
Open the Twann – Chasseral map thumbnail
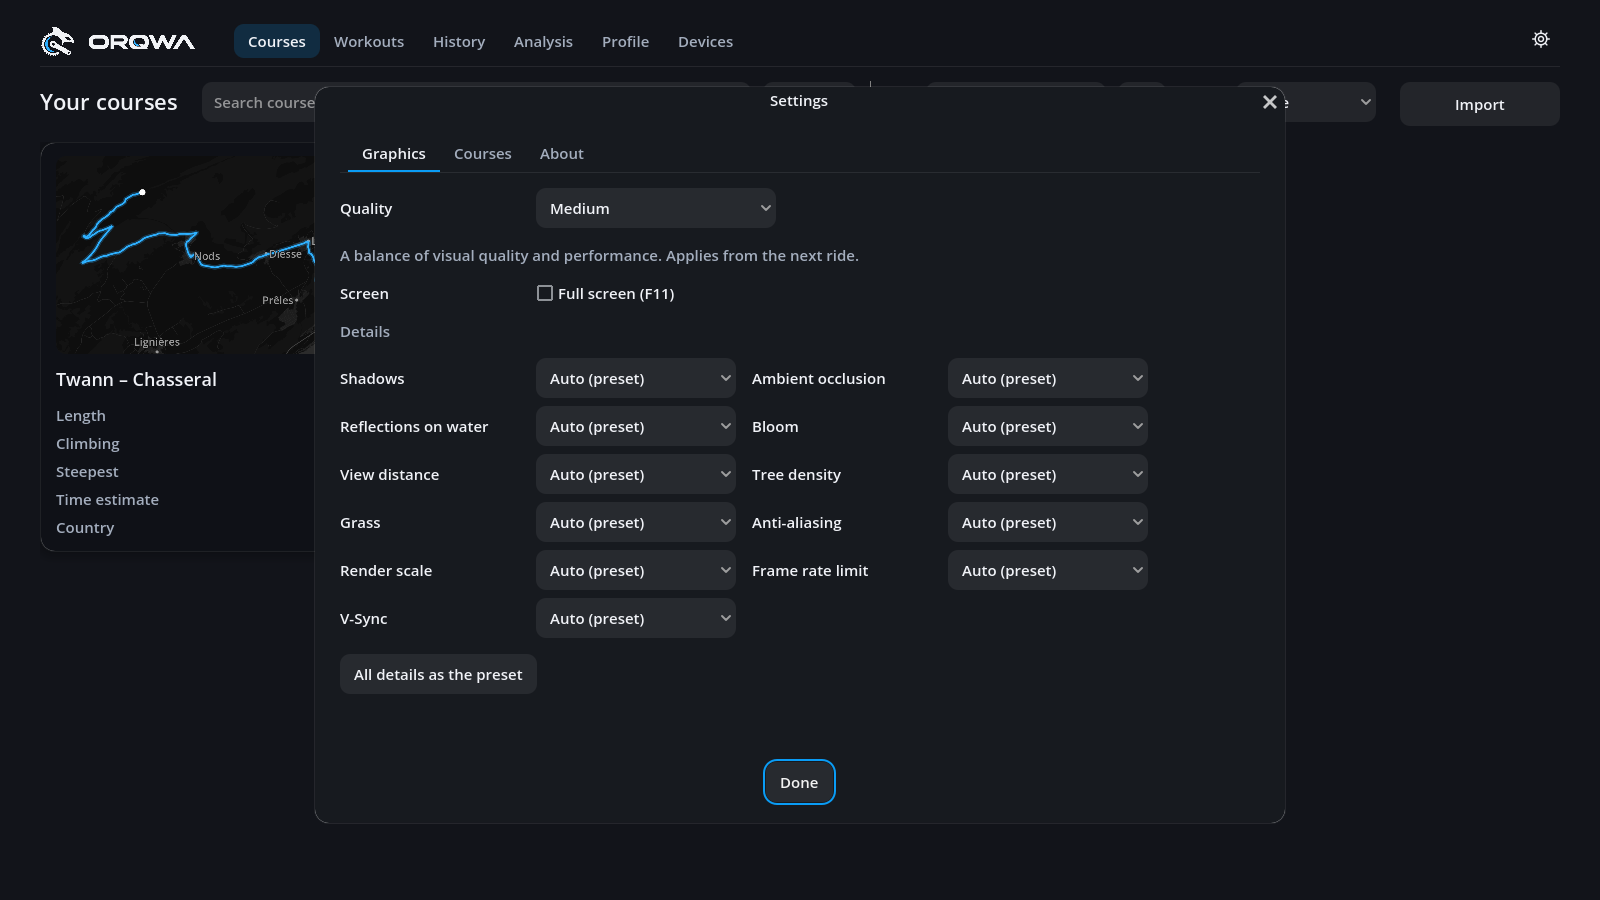[185, 254]
